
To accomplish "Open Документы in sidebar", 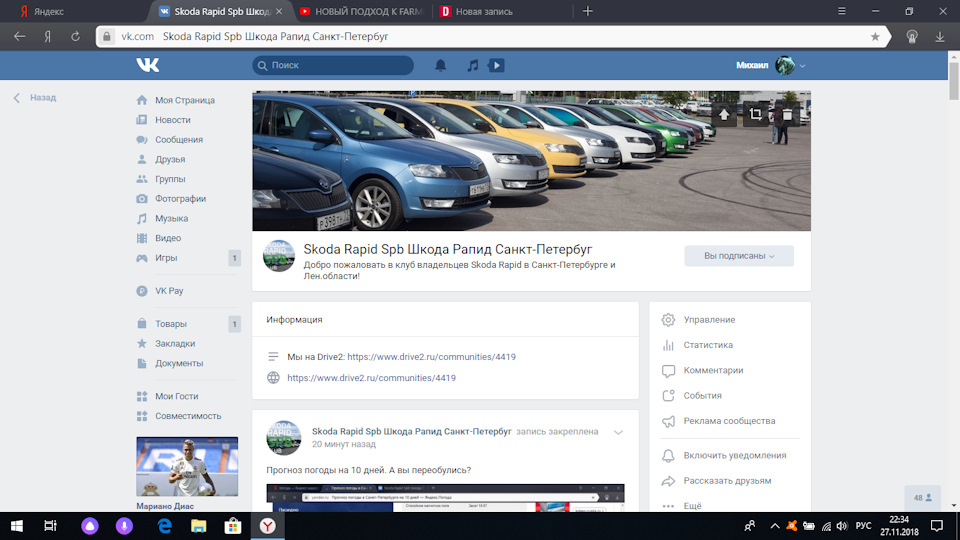I will [x=179, y=363].
